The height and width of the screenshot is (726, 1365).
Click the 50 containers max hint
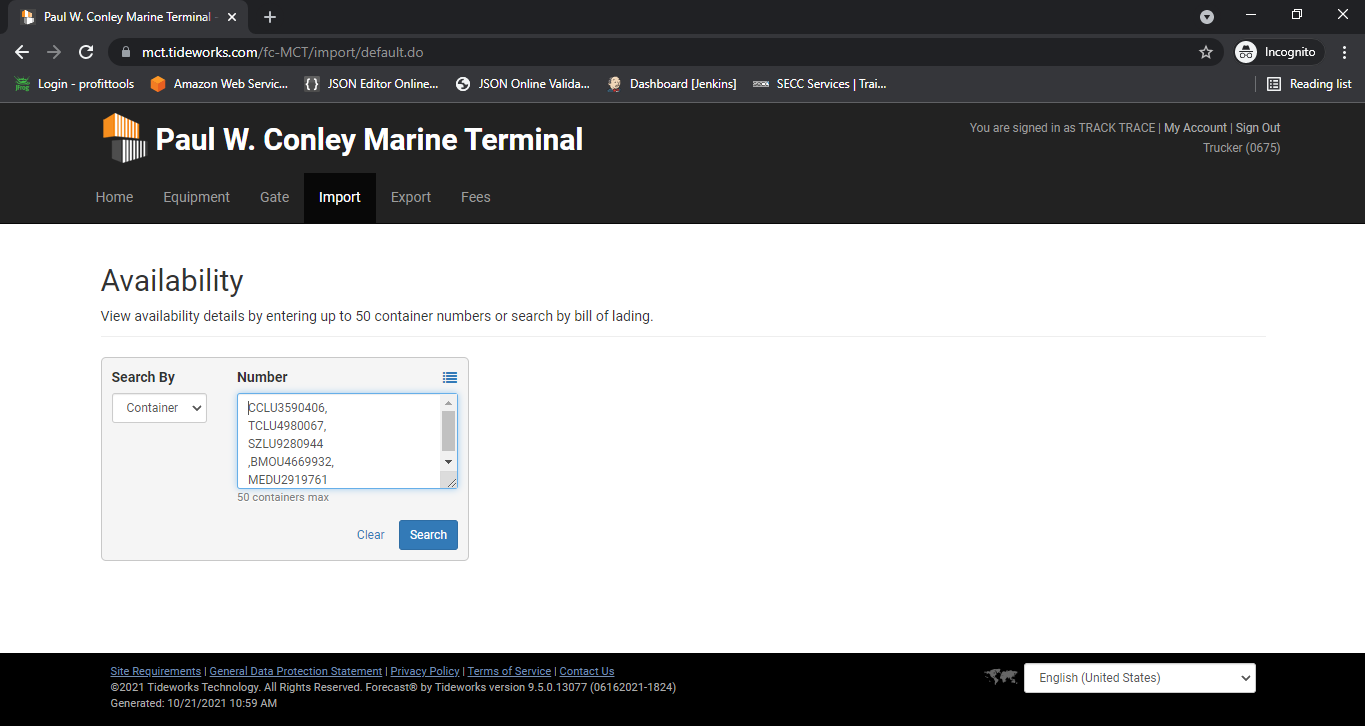283,497
